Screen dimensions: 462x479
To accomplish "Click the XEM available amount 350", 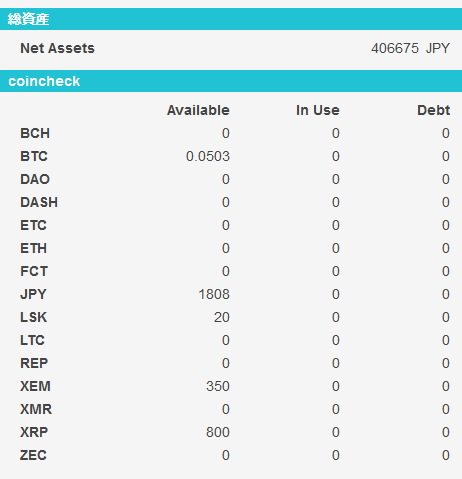I will pos(218,386).
